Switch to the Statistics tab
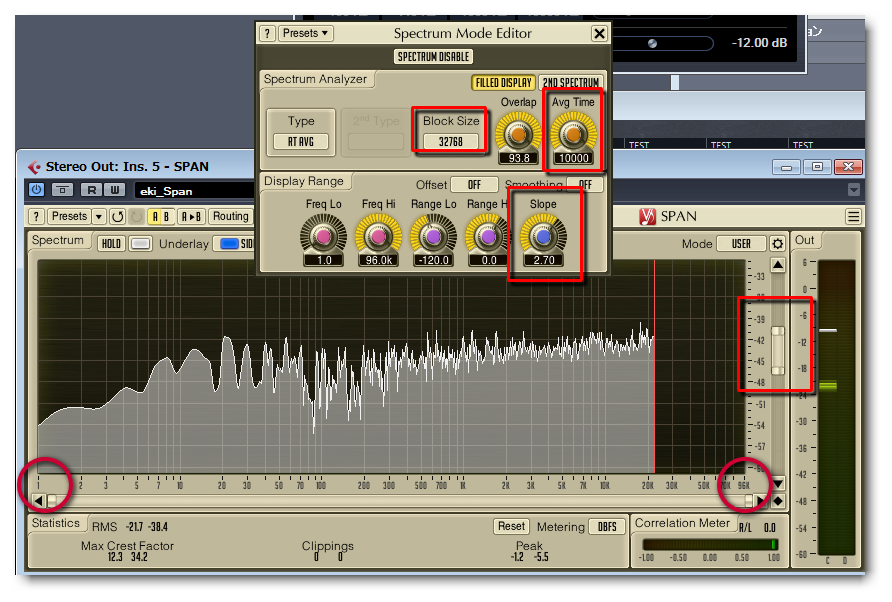892x602 pixels. pyautogui.click(x=56, y=523)
